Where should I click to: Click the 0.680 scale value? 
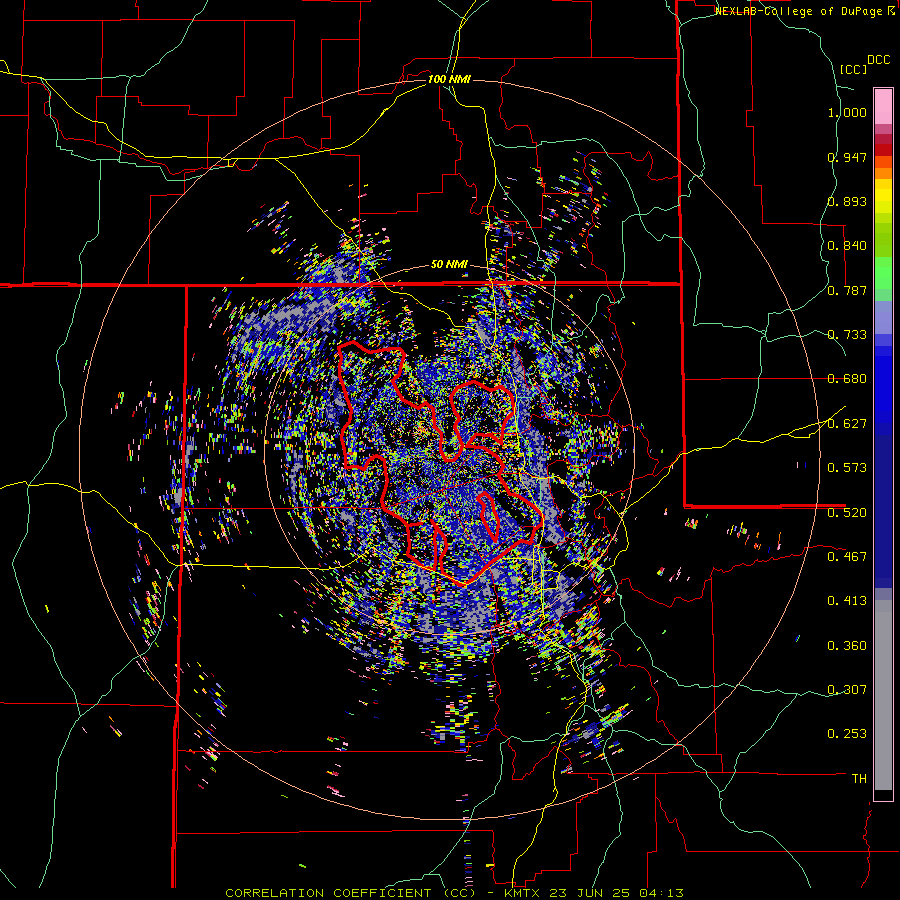tap(847, 379)
